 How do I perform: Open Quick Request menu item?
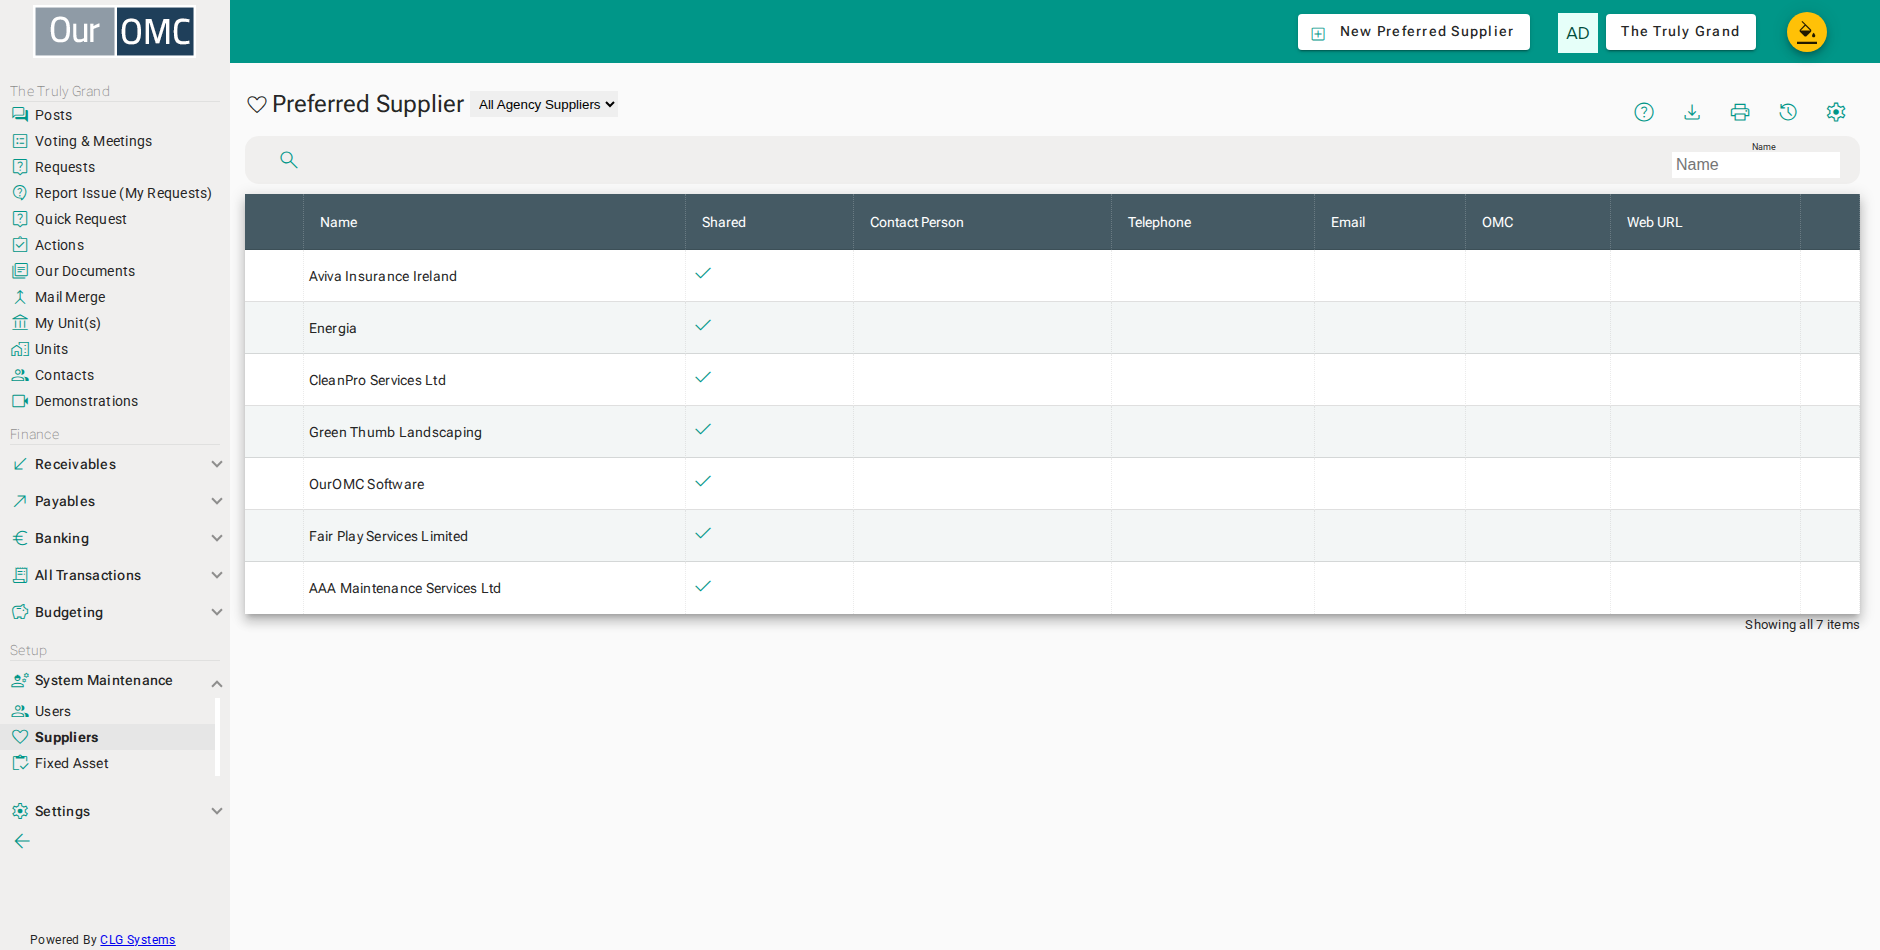coord(81,219)
